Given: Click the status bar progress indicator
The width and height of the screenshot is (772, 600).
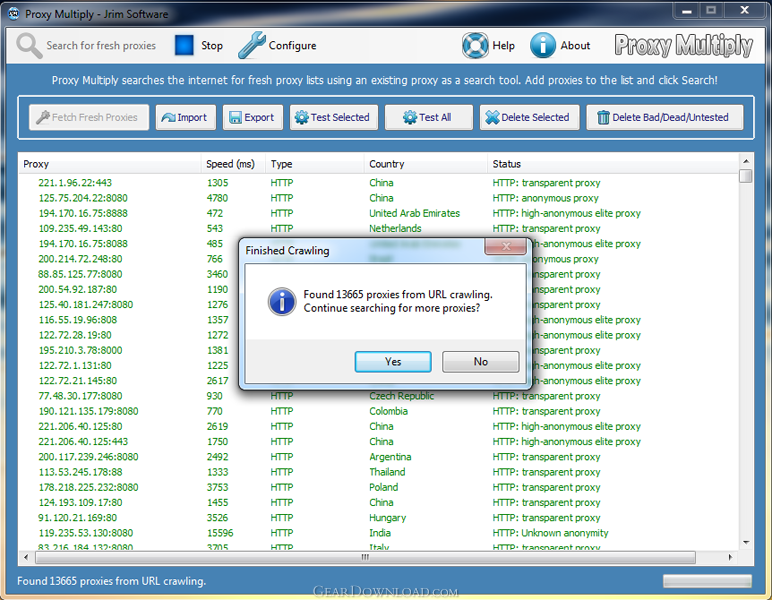Looking at the screenshot, I should (x=708, y=581).
